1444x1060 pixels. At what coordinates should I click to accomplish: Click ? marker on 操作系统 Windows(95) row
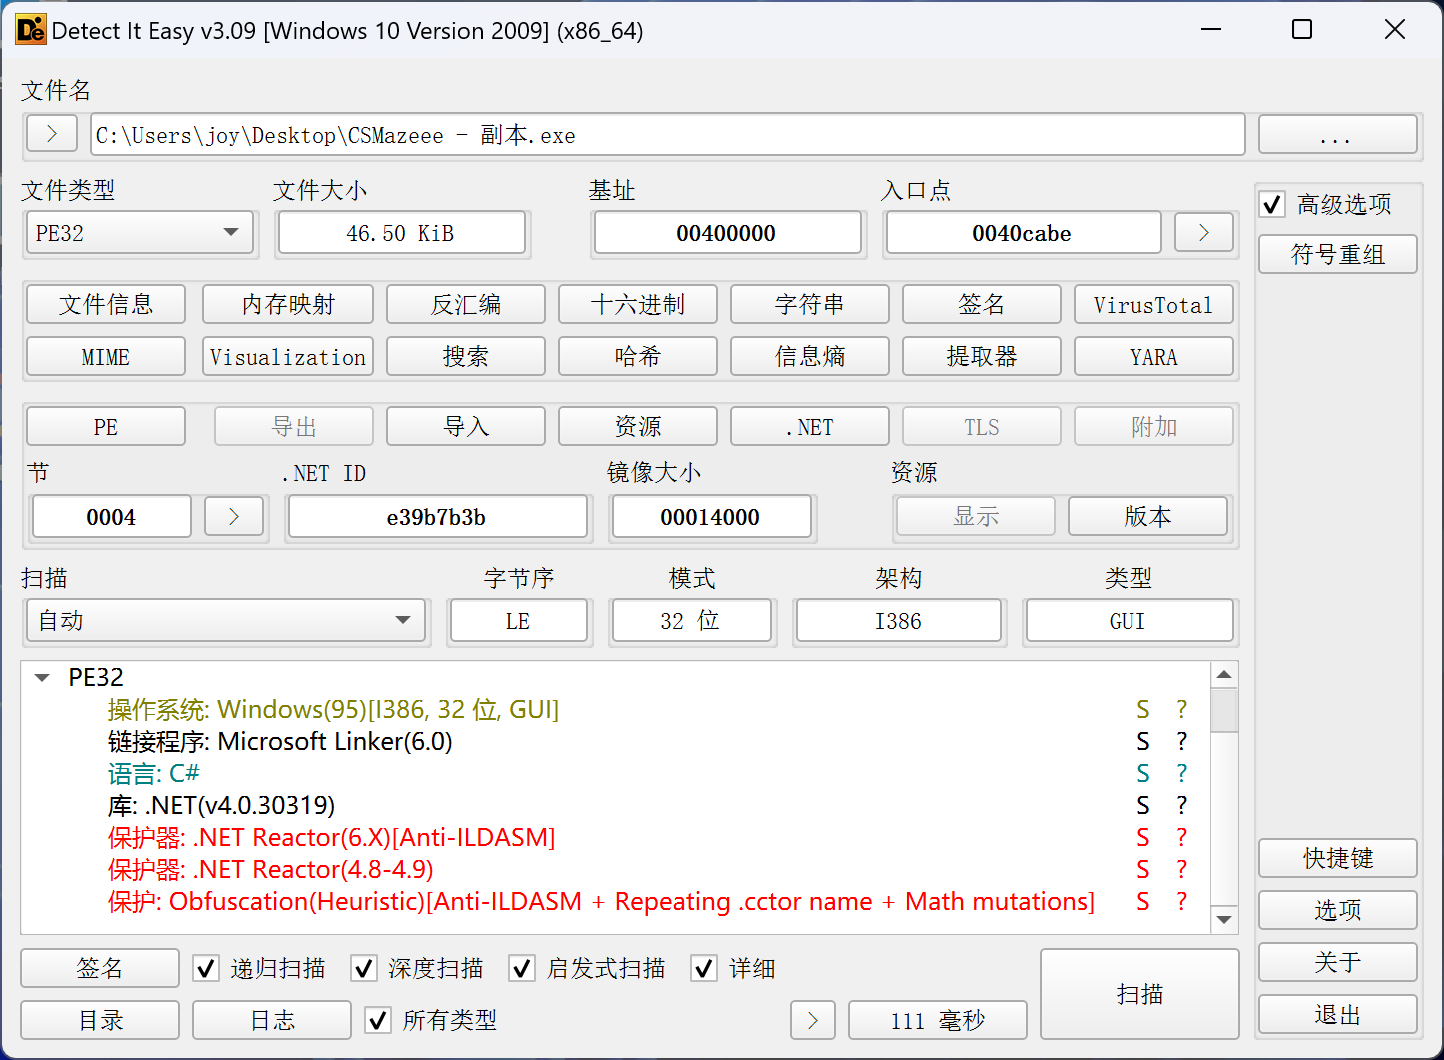1182,709
